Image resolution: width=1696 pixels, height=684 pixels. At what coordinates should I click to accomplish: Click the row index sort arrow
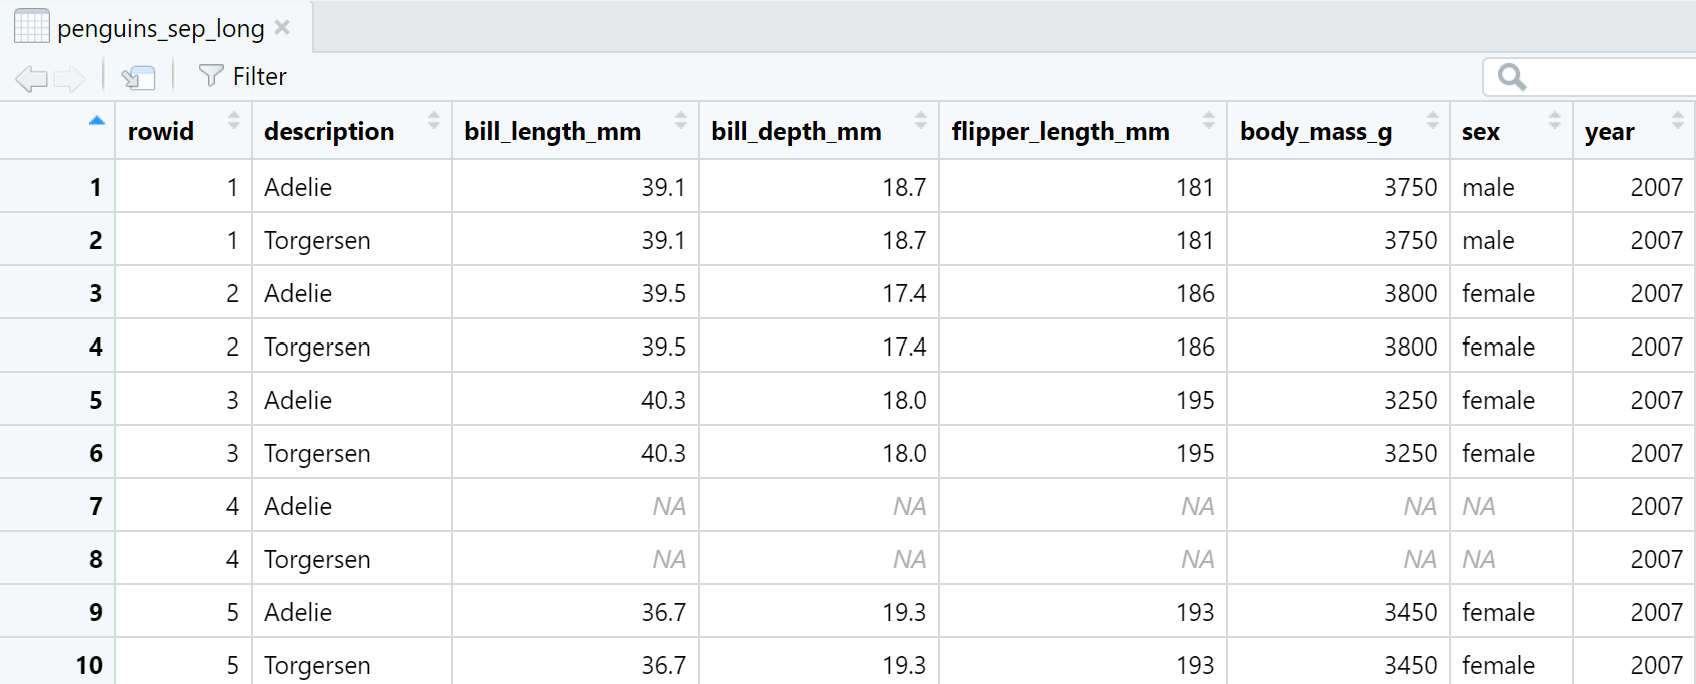tap(96, 121)
